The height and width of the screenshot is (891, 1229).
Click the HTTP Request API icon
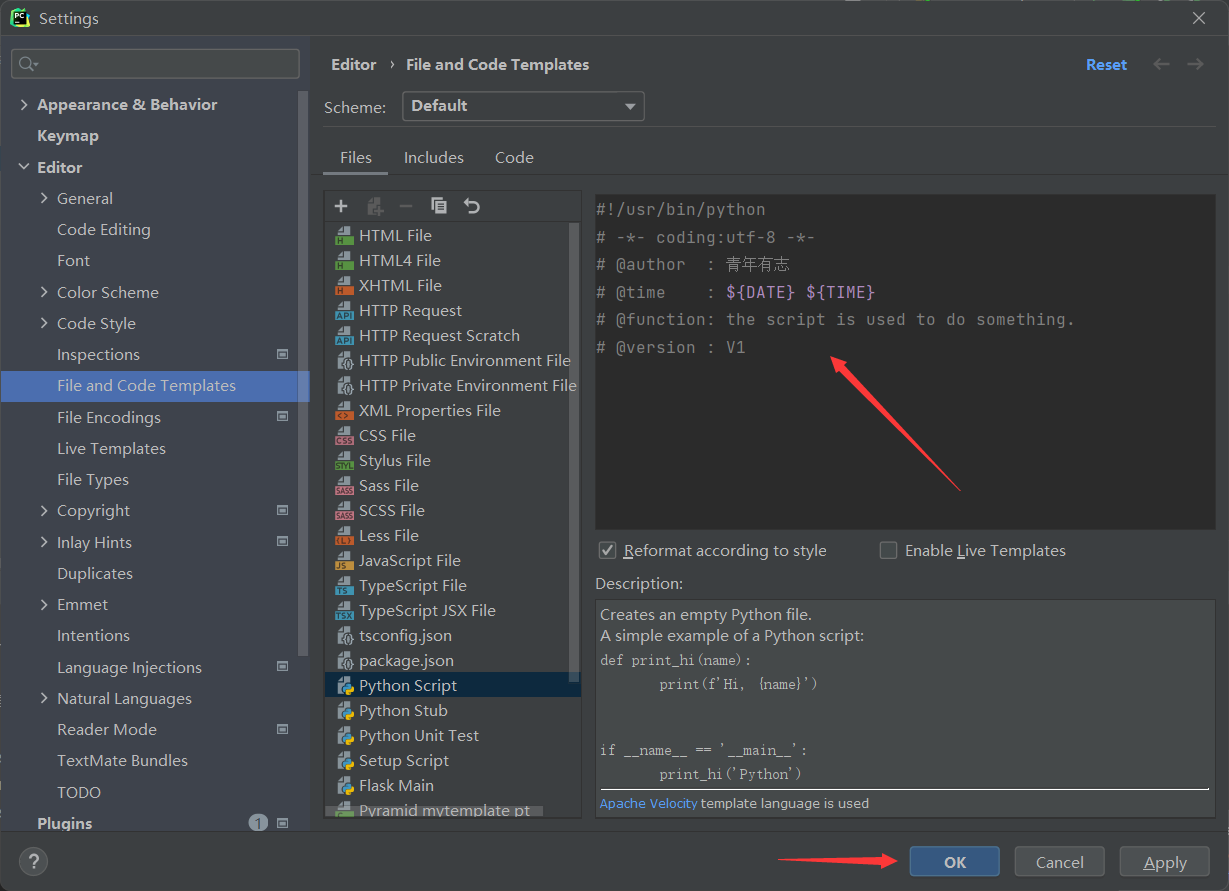click(344, 311)
